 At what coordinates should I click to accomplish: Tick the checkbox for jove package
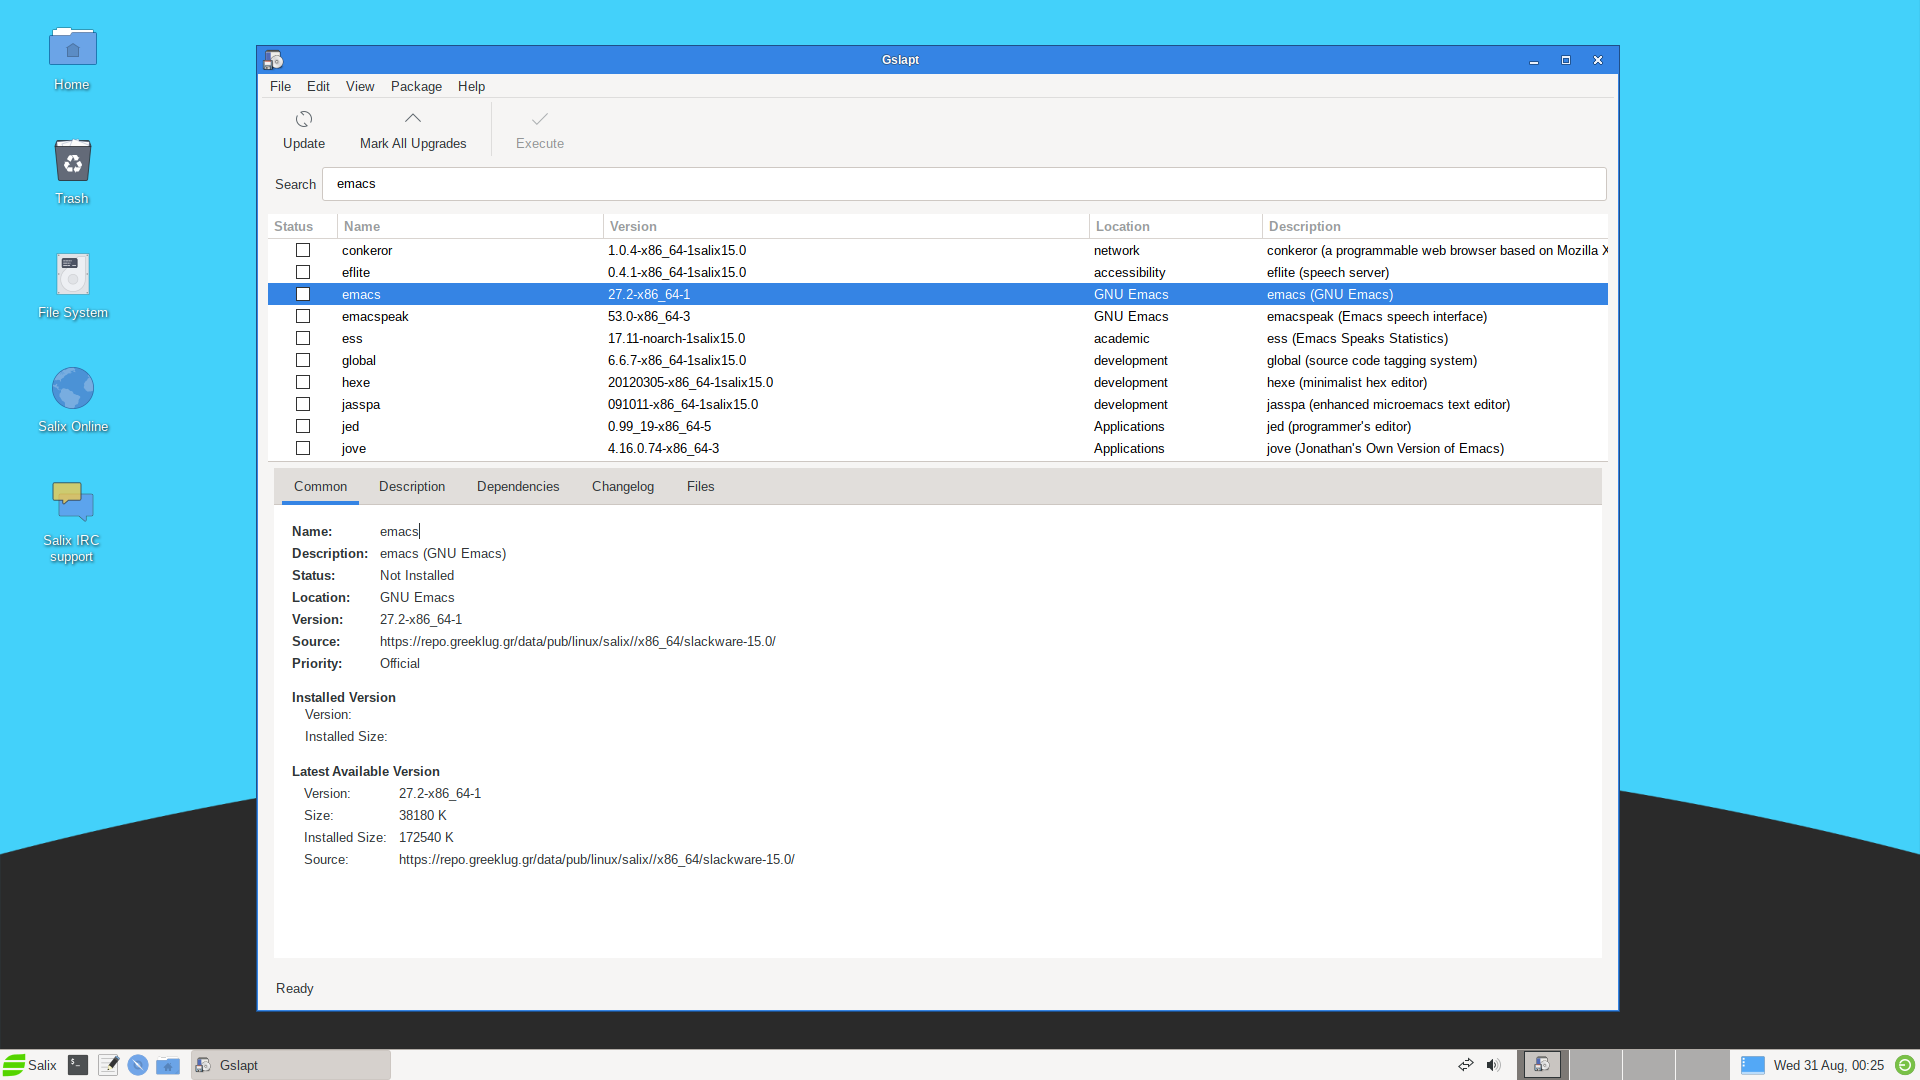click(x=303, y=448)
